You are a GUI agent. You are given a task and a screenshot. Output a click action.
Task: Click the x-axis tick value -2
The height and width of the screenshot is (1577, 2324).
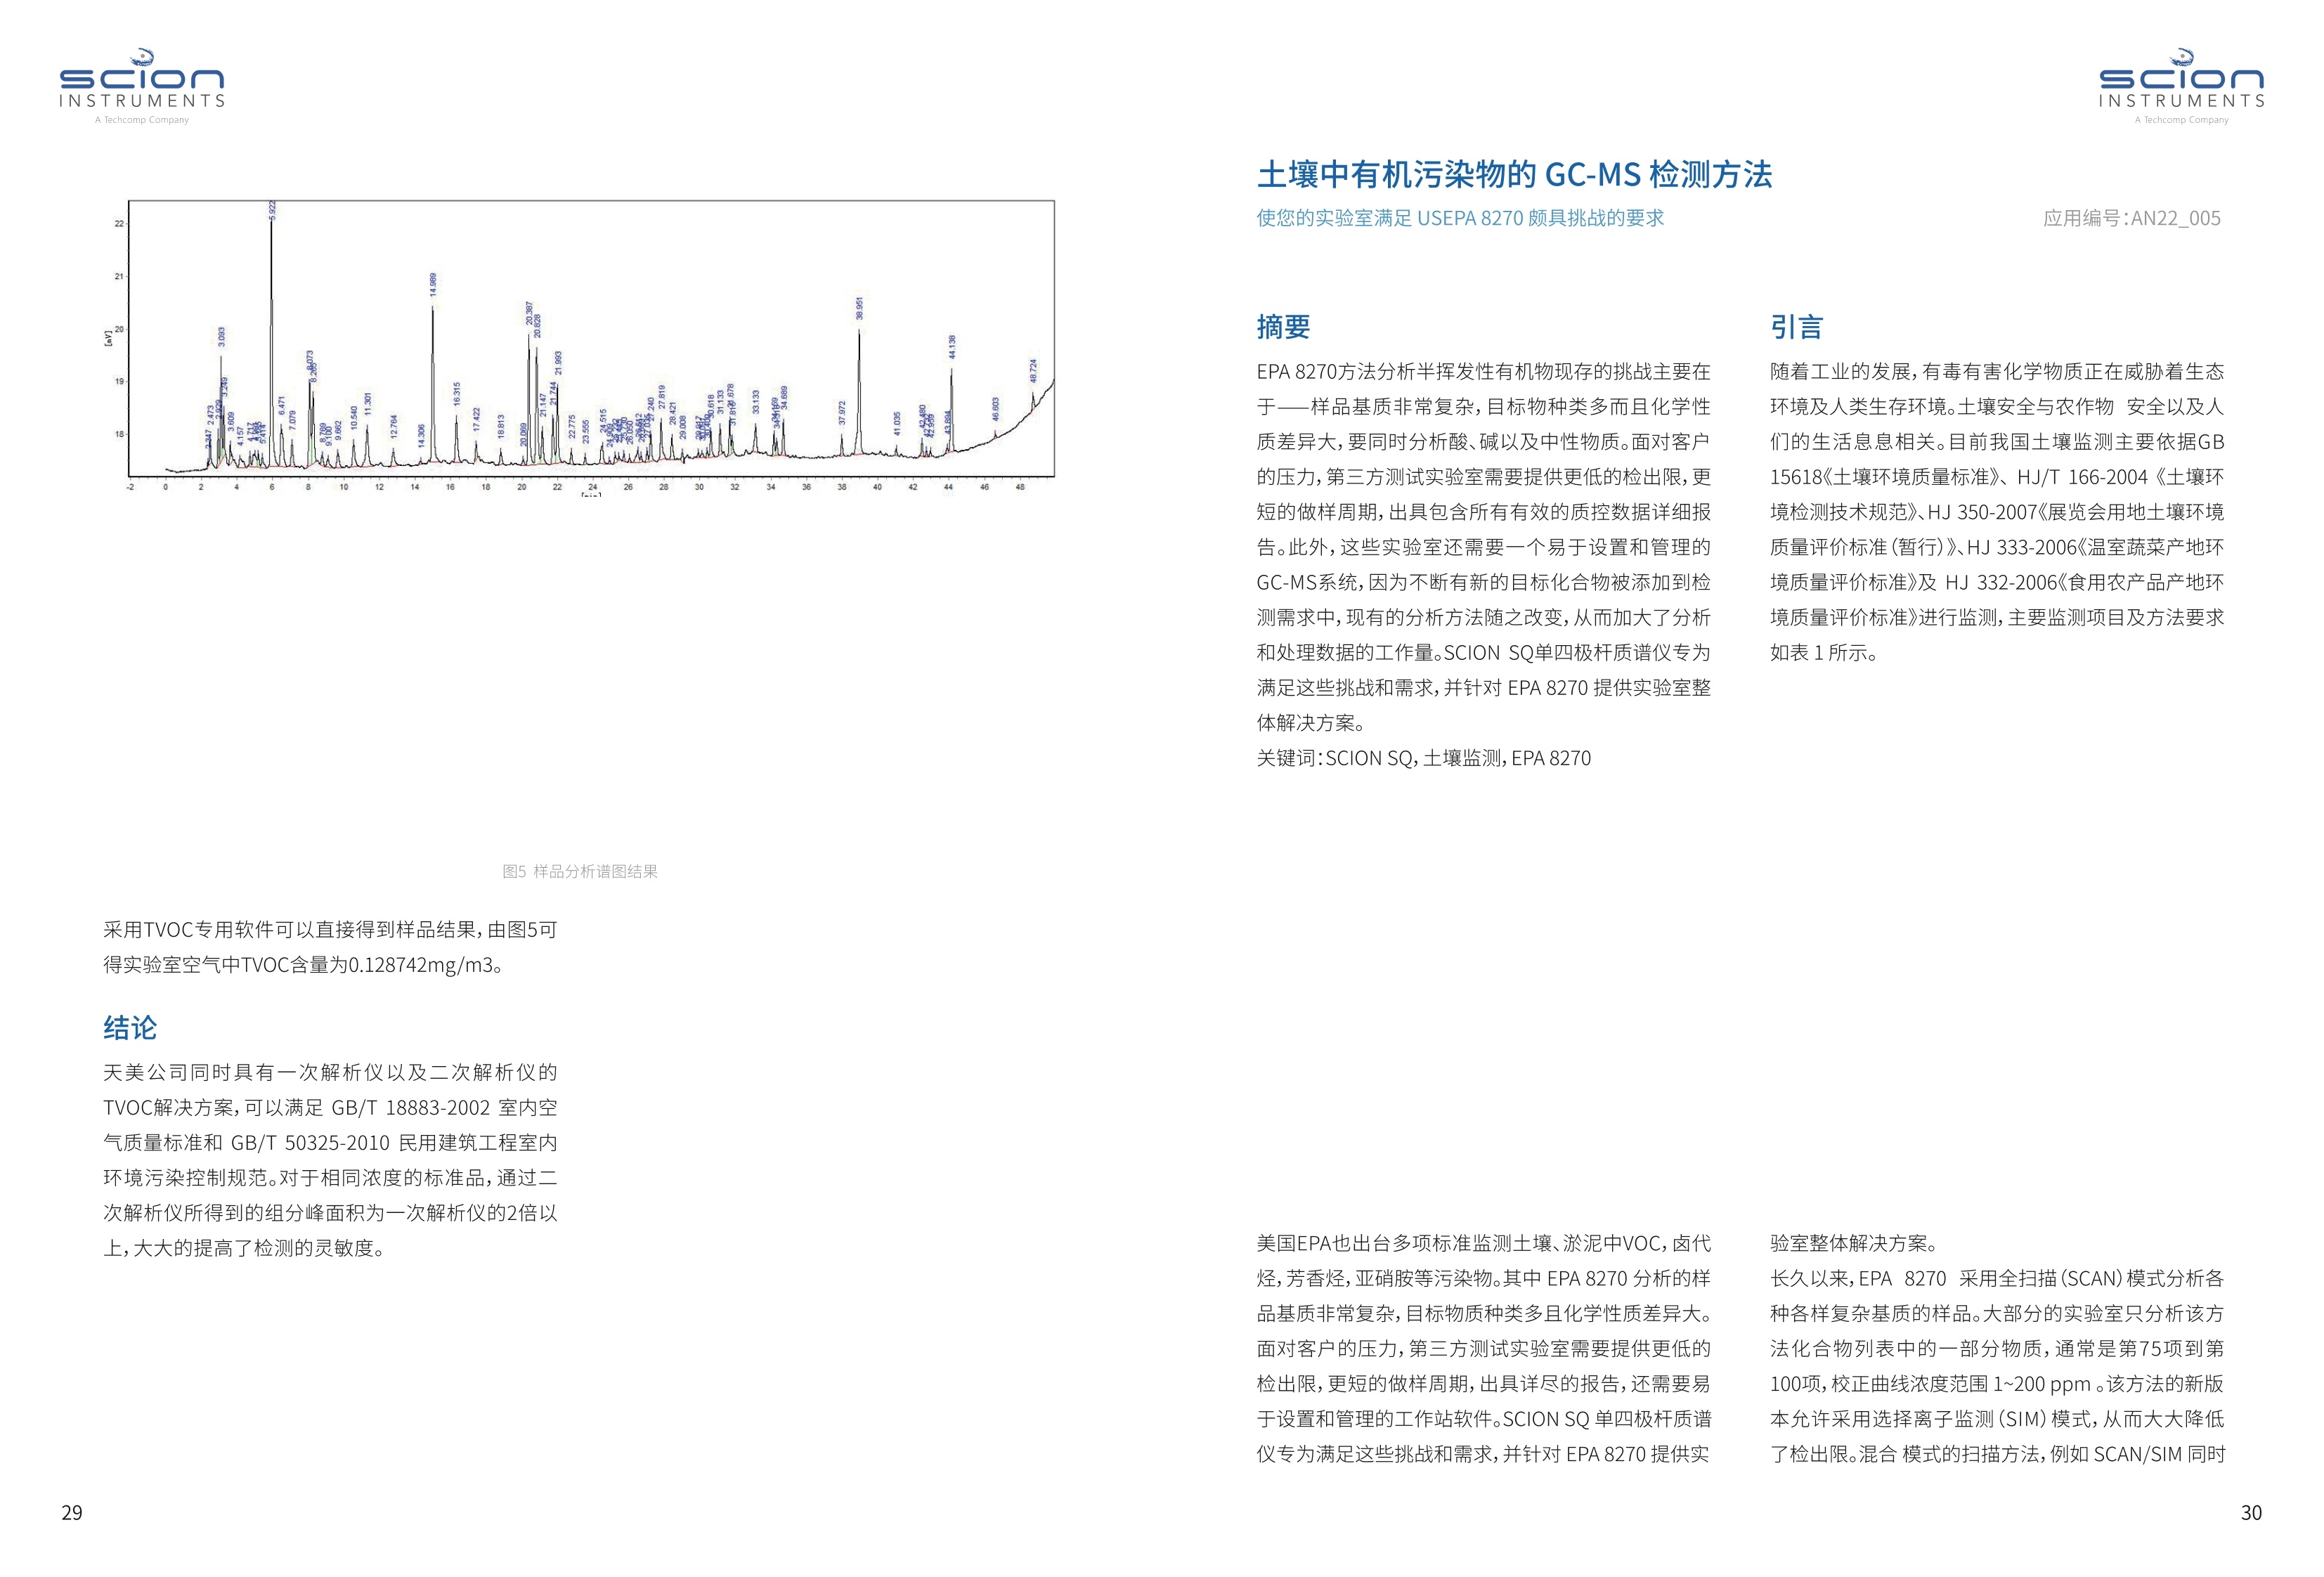130,487
